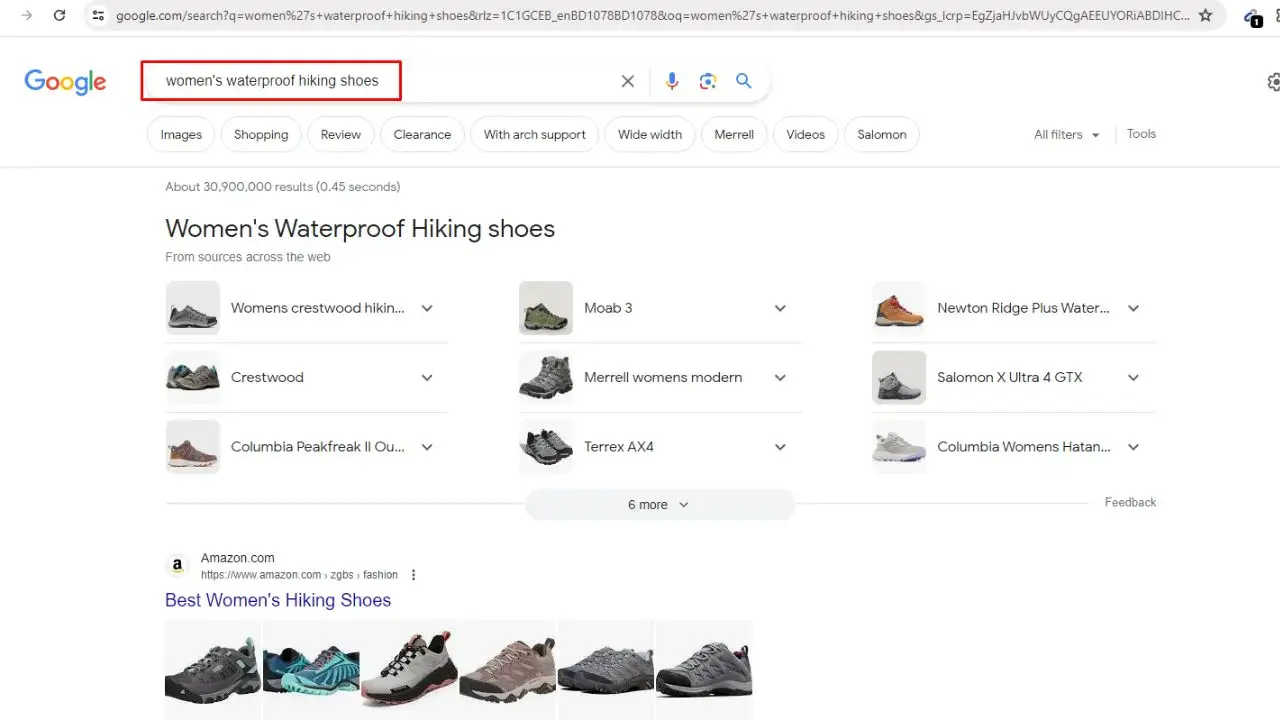Screen dimensions: 1280x720
Task: Expand the Moab 3 entry
Action: pyautogui.click(x=780, y=308)
